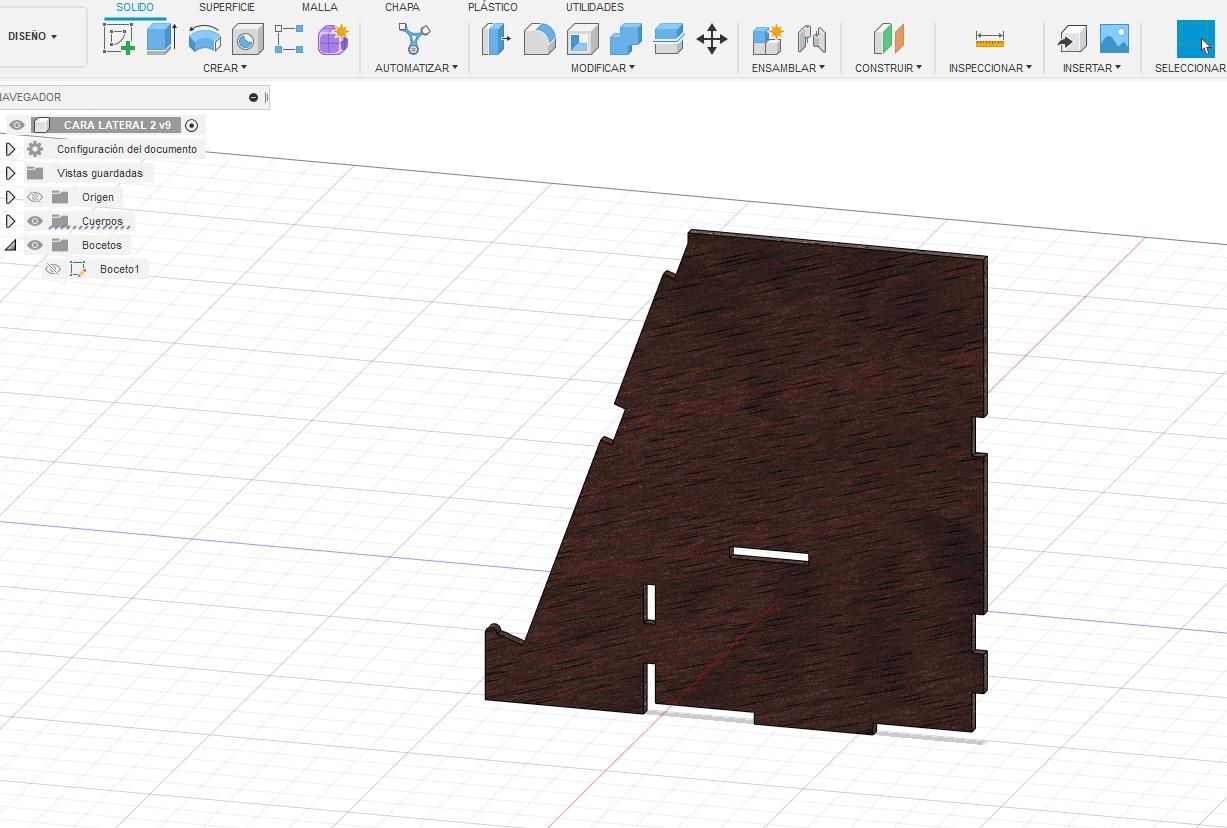Expand the Vistas guardadas tree node

tap(10, 173)
